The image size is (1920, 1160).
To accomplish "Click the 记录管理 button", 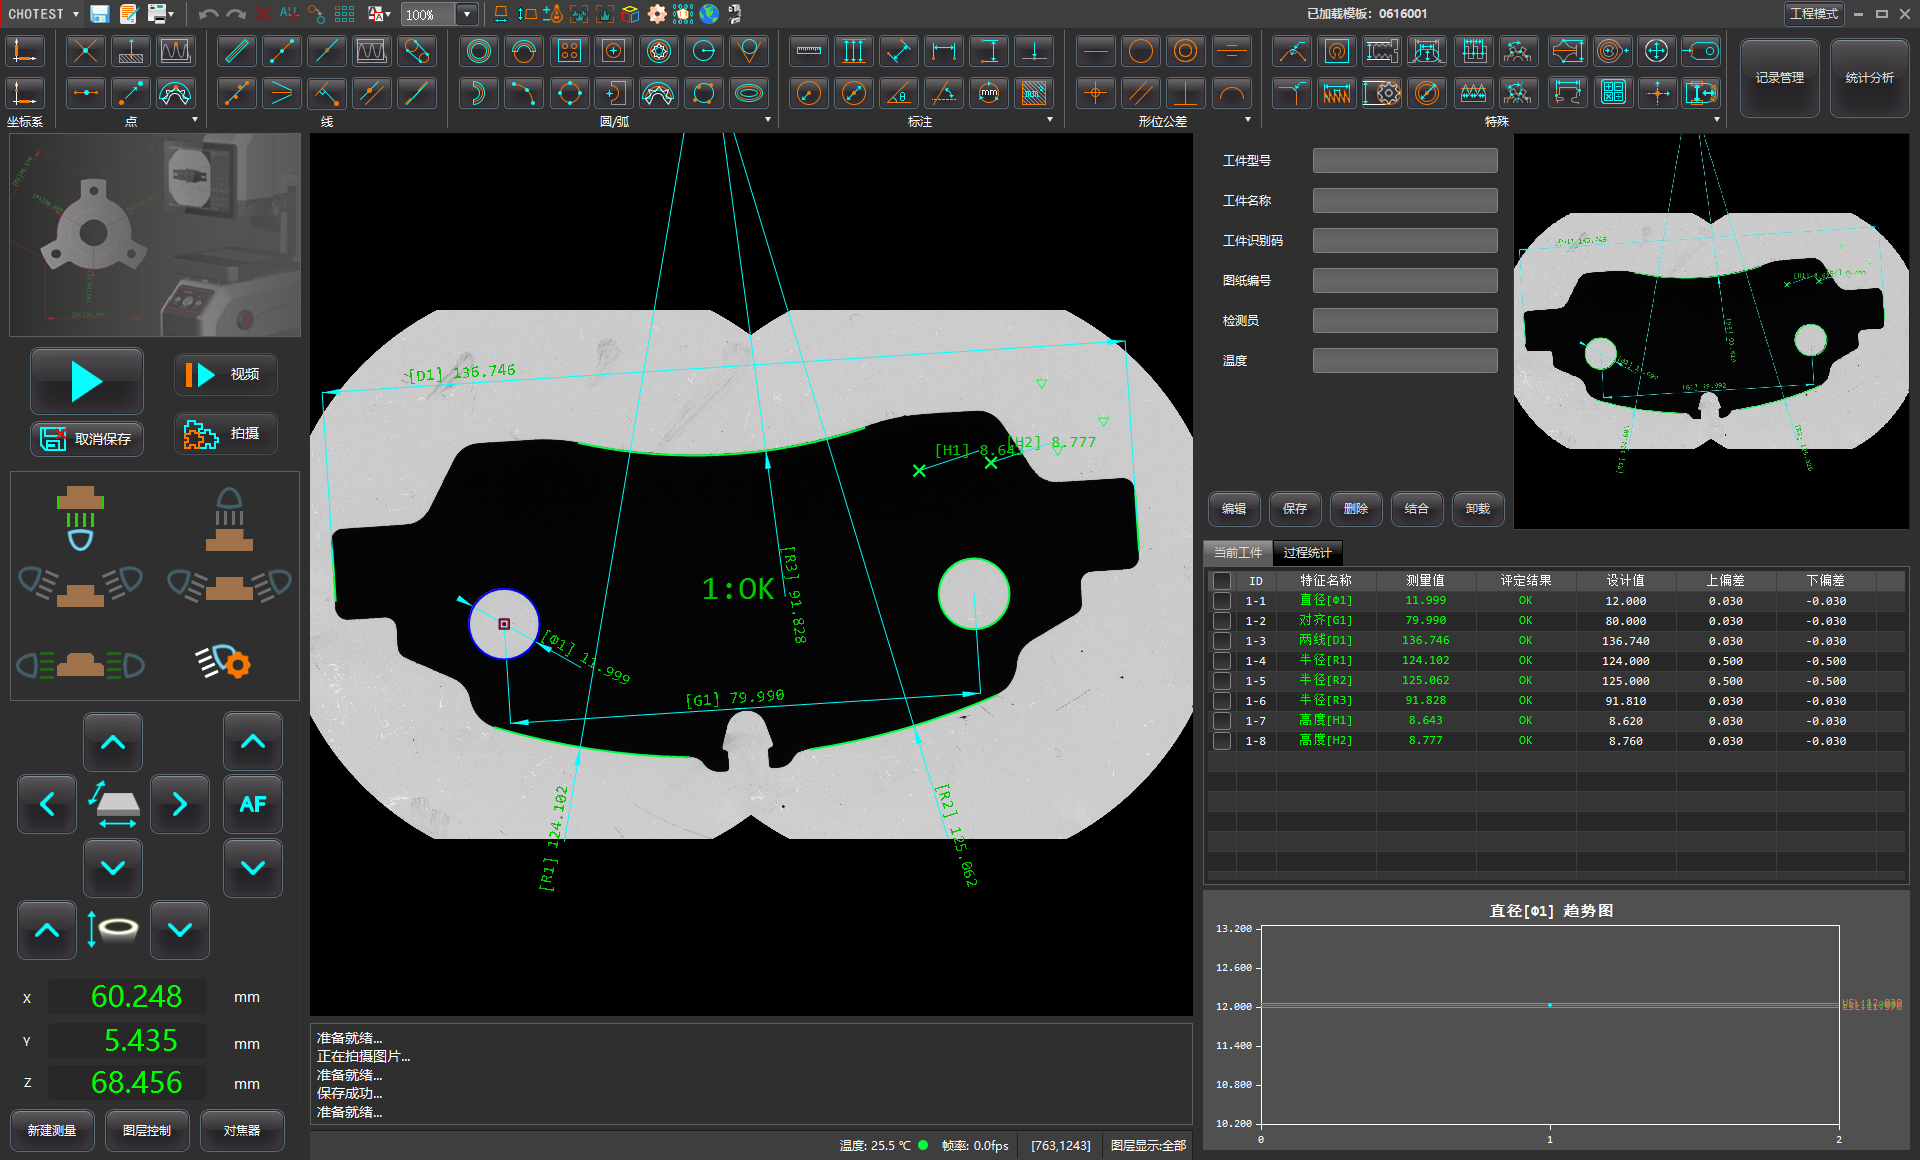I will (x=1779, y=78).
